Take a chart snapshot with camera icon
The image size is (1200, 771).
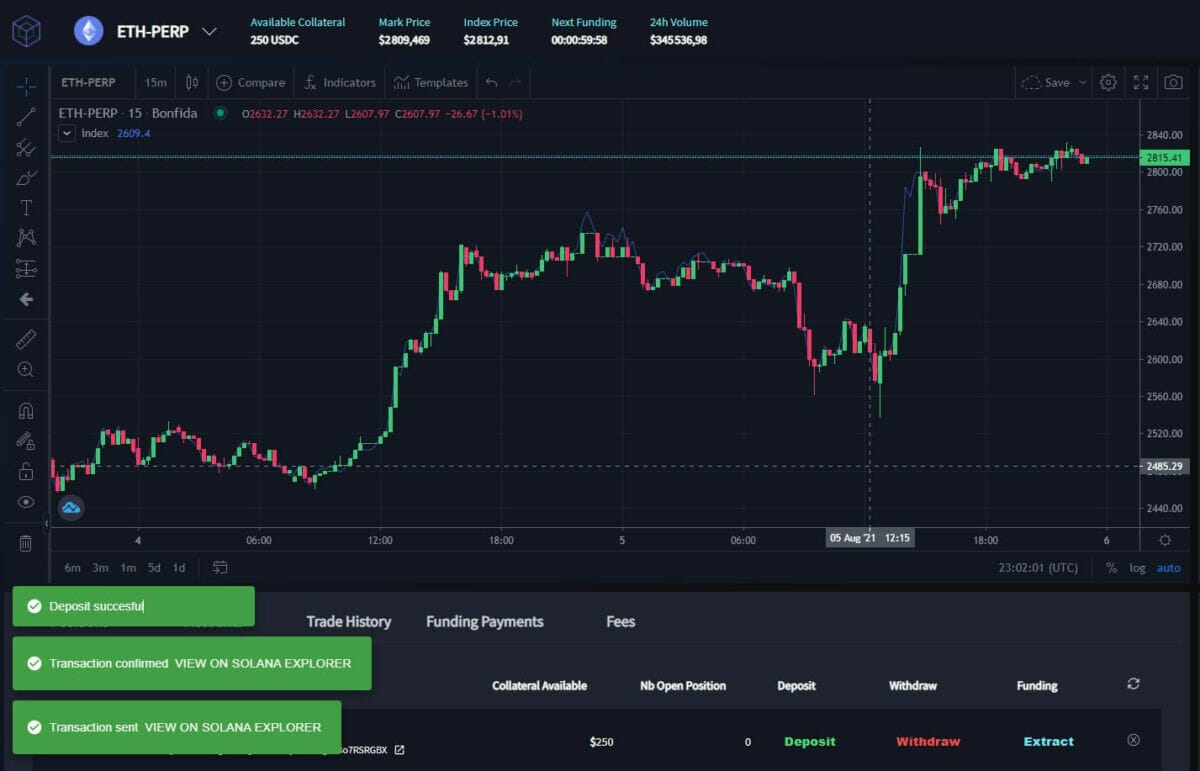tap(1174, 83)
